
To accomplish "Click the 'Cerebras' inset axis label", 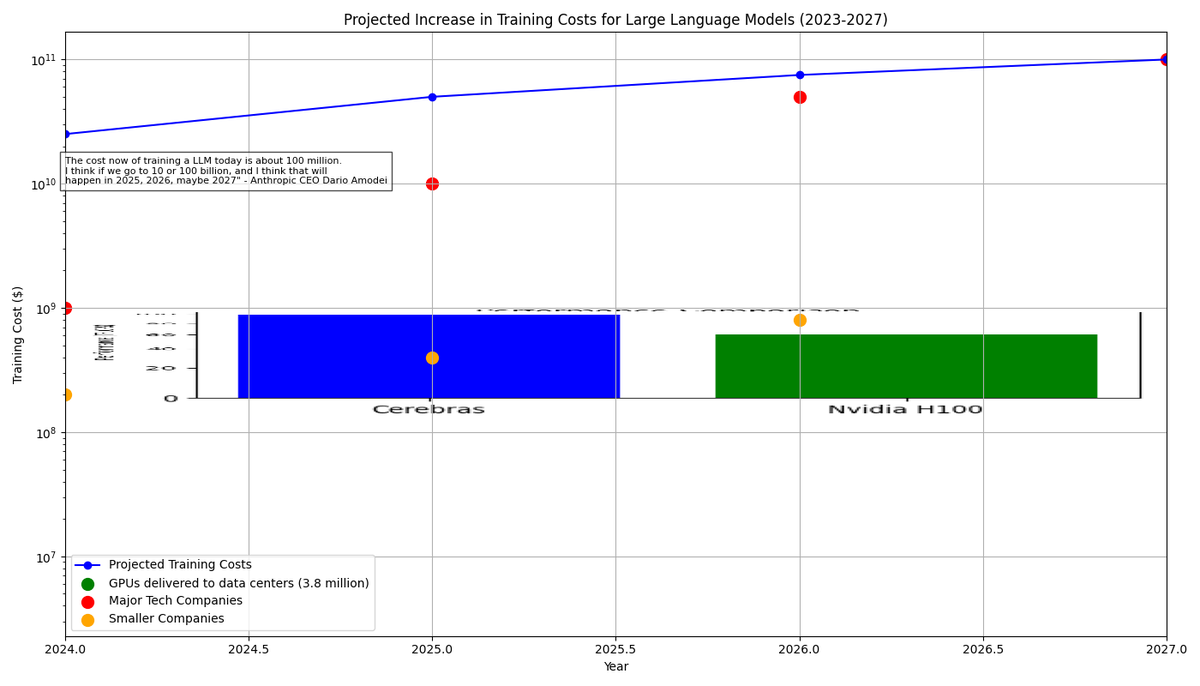I will click(x=429, y=410).
